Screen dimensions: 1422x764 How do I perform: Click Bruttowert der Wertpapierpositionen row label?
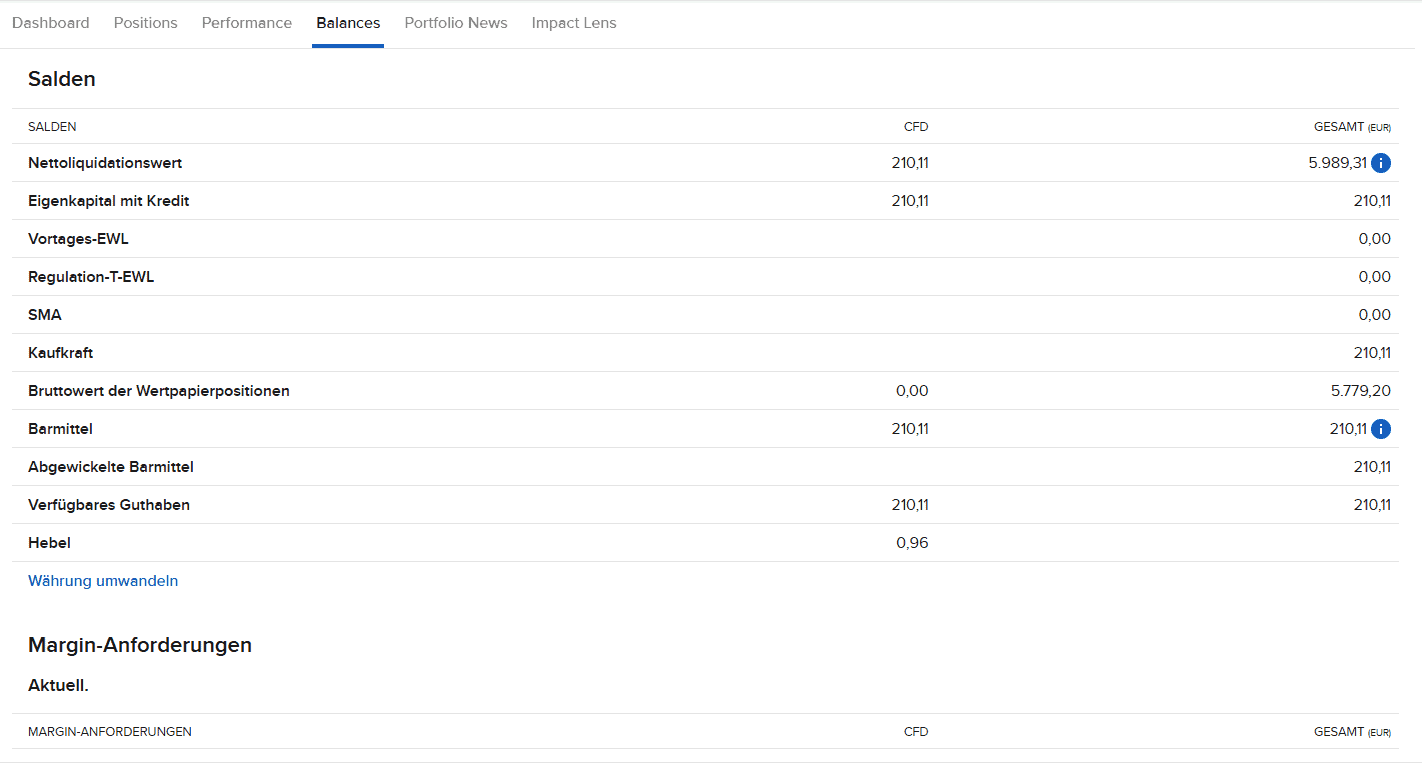pos(159,391)
